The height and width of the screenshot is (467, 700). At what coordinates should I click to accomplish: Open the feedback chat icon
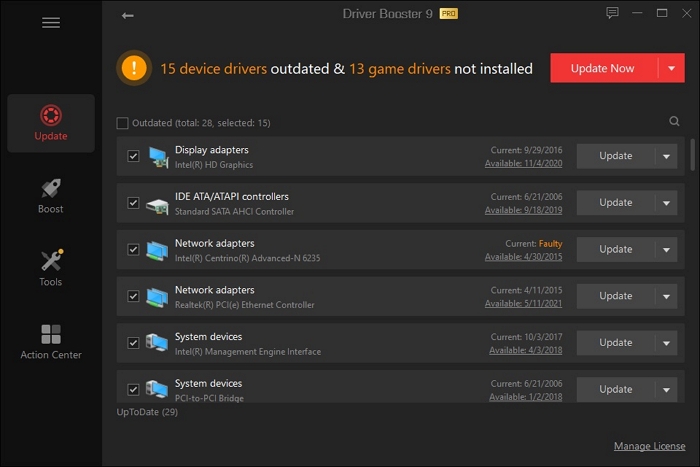pos(612,13)
